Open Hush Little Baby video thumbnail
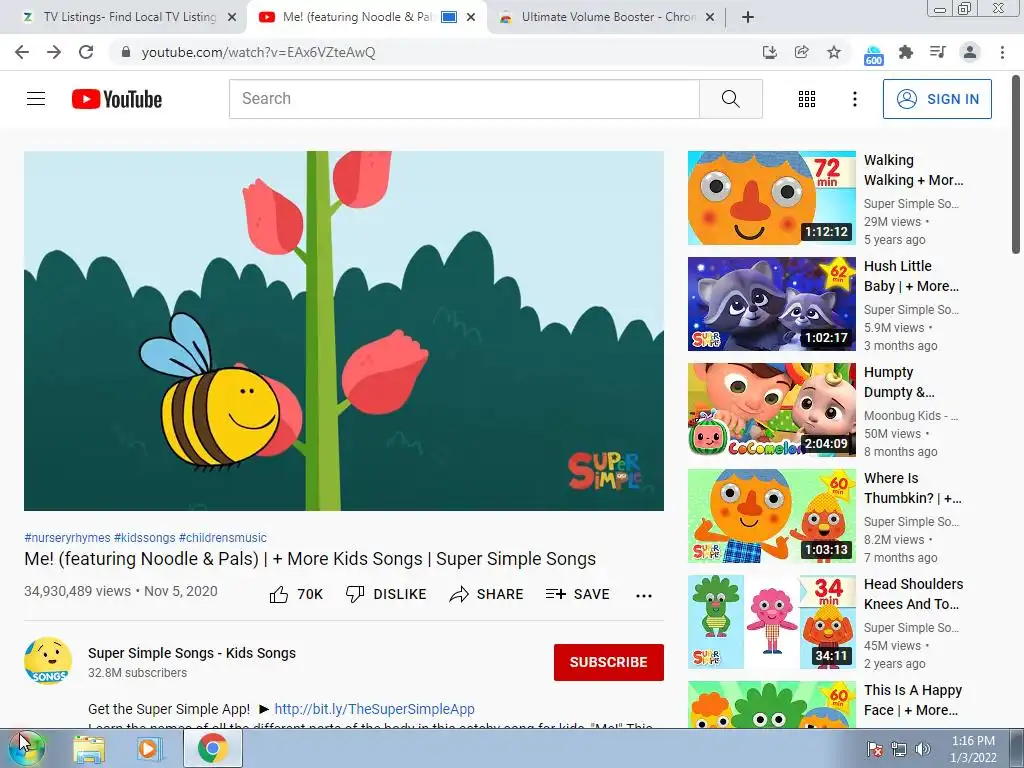1024x768 pixels. [771, 304]
